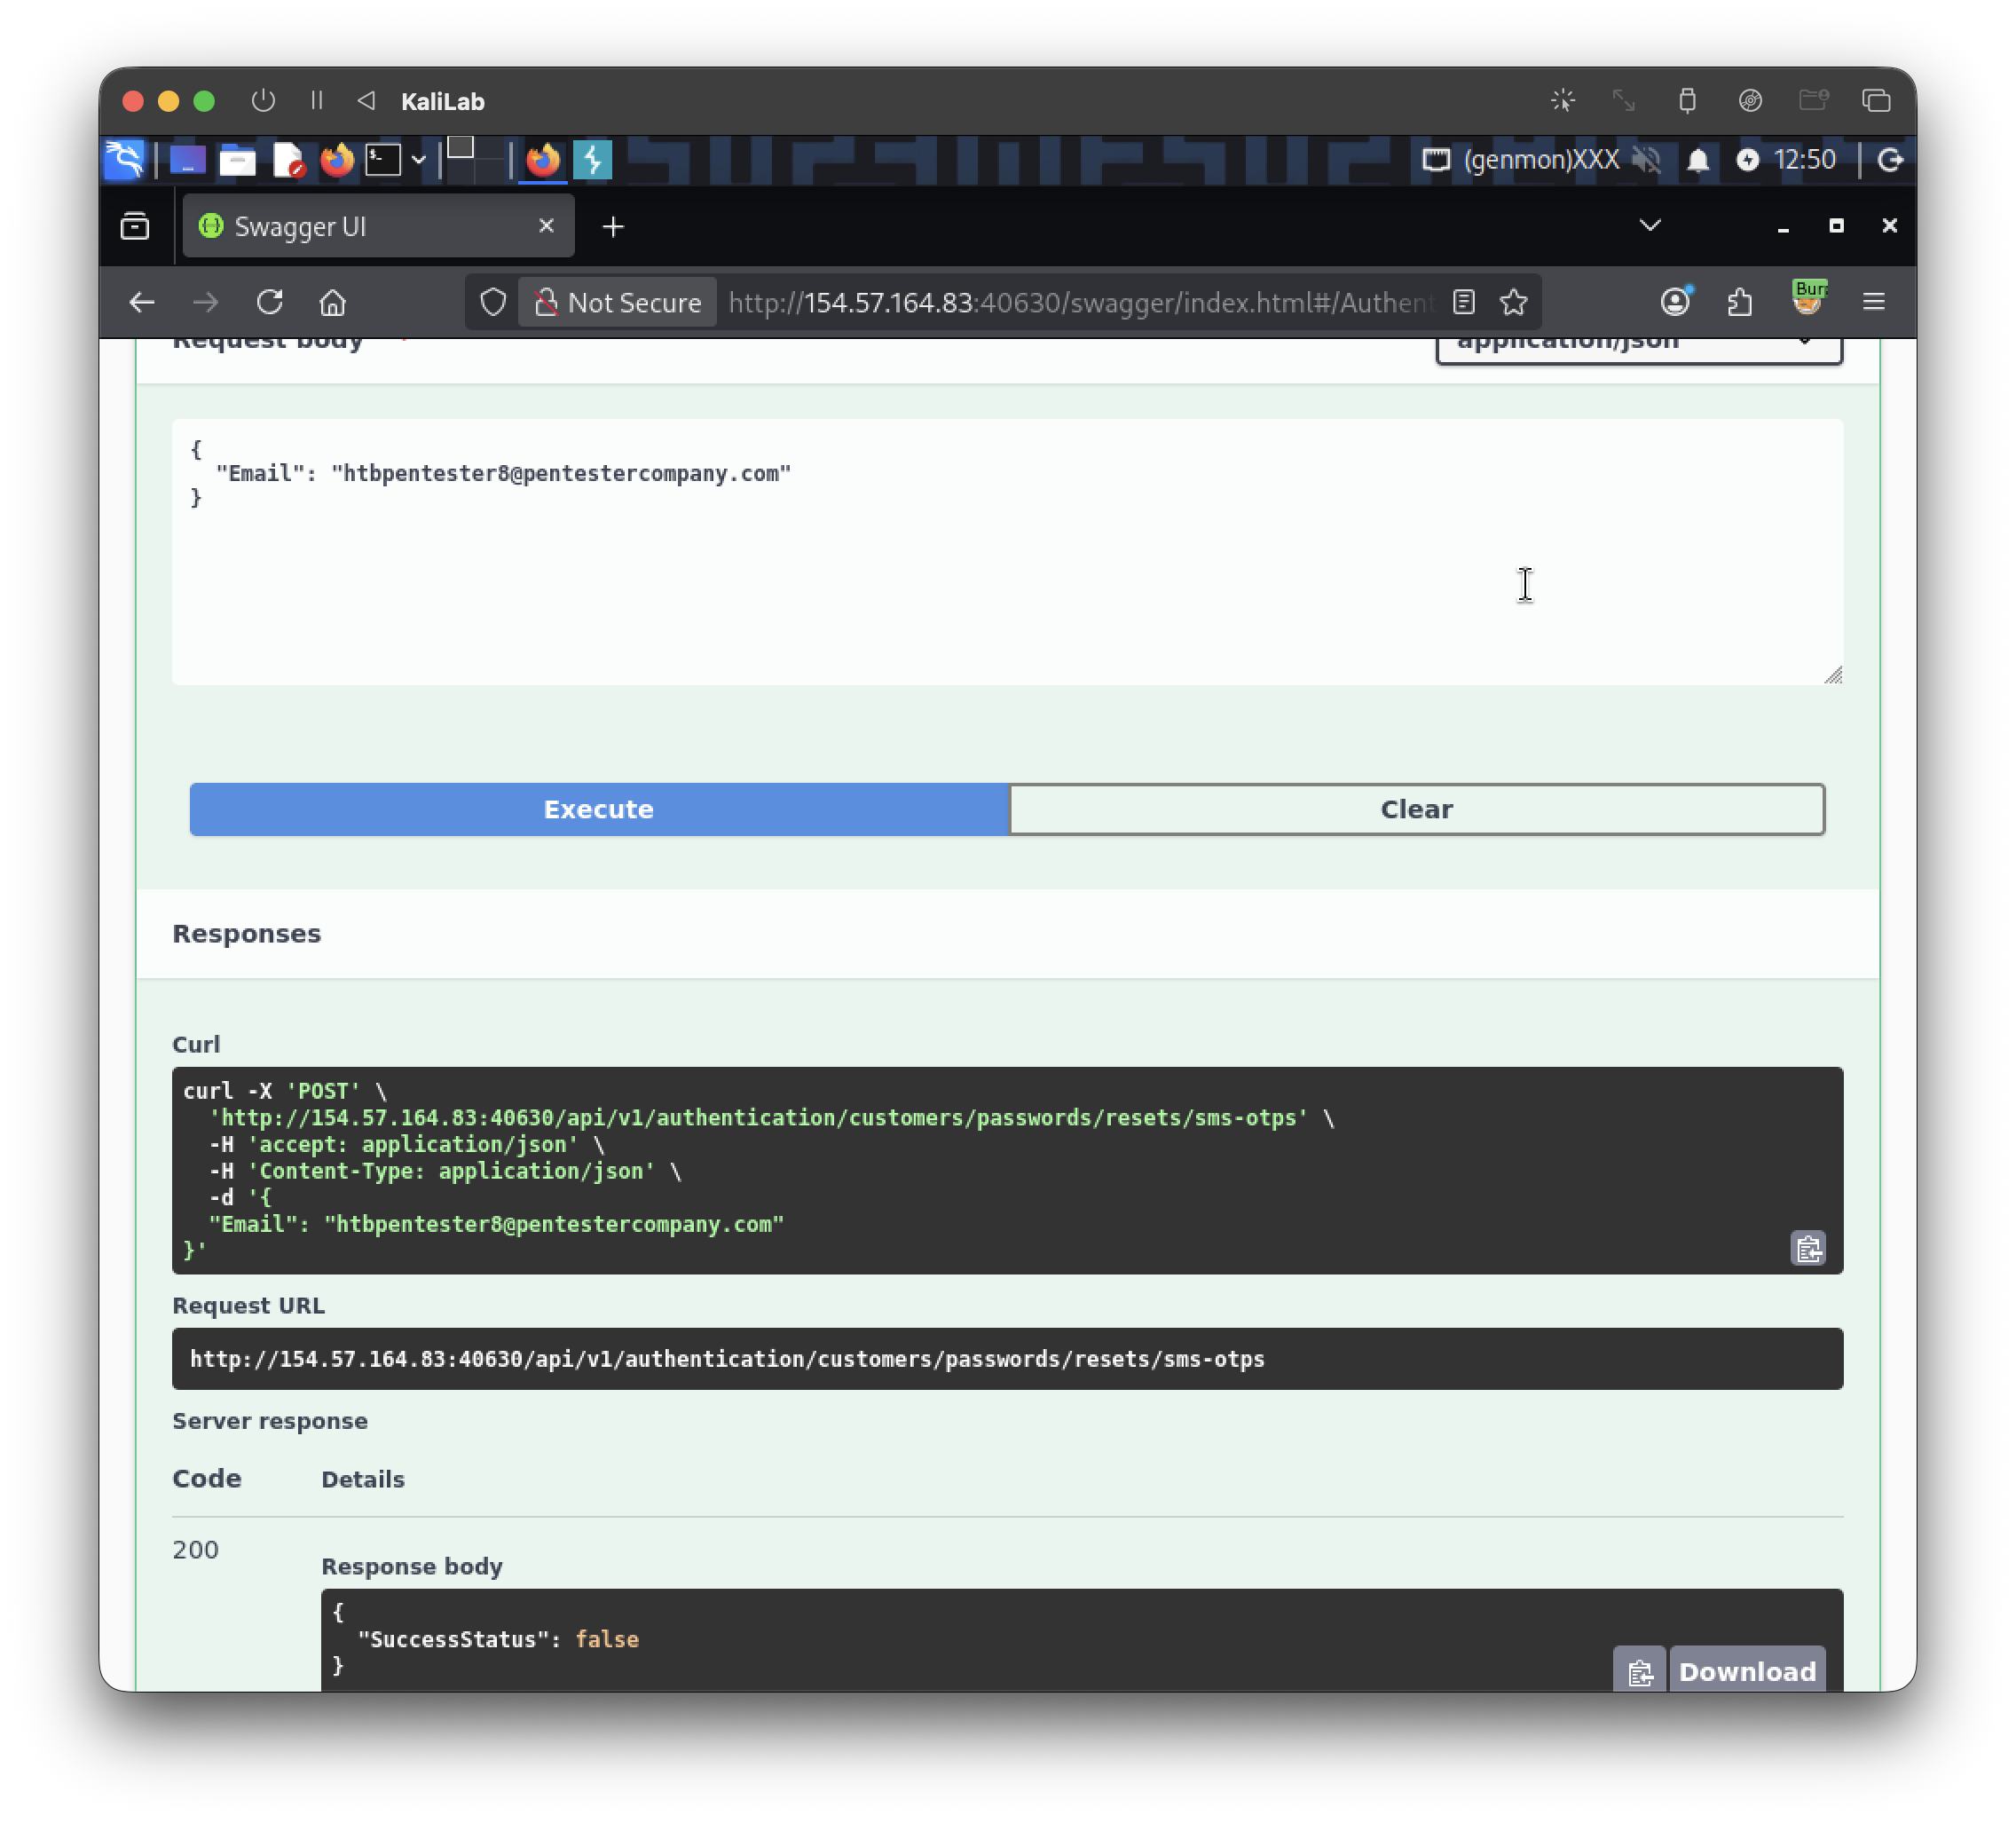
Task: Open the browser home page
Action: click(333, 302)
